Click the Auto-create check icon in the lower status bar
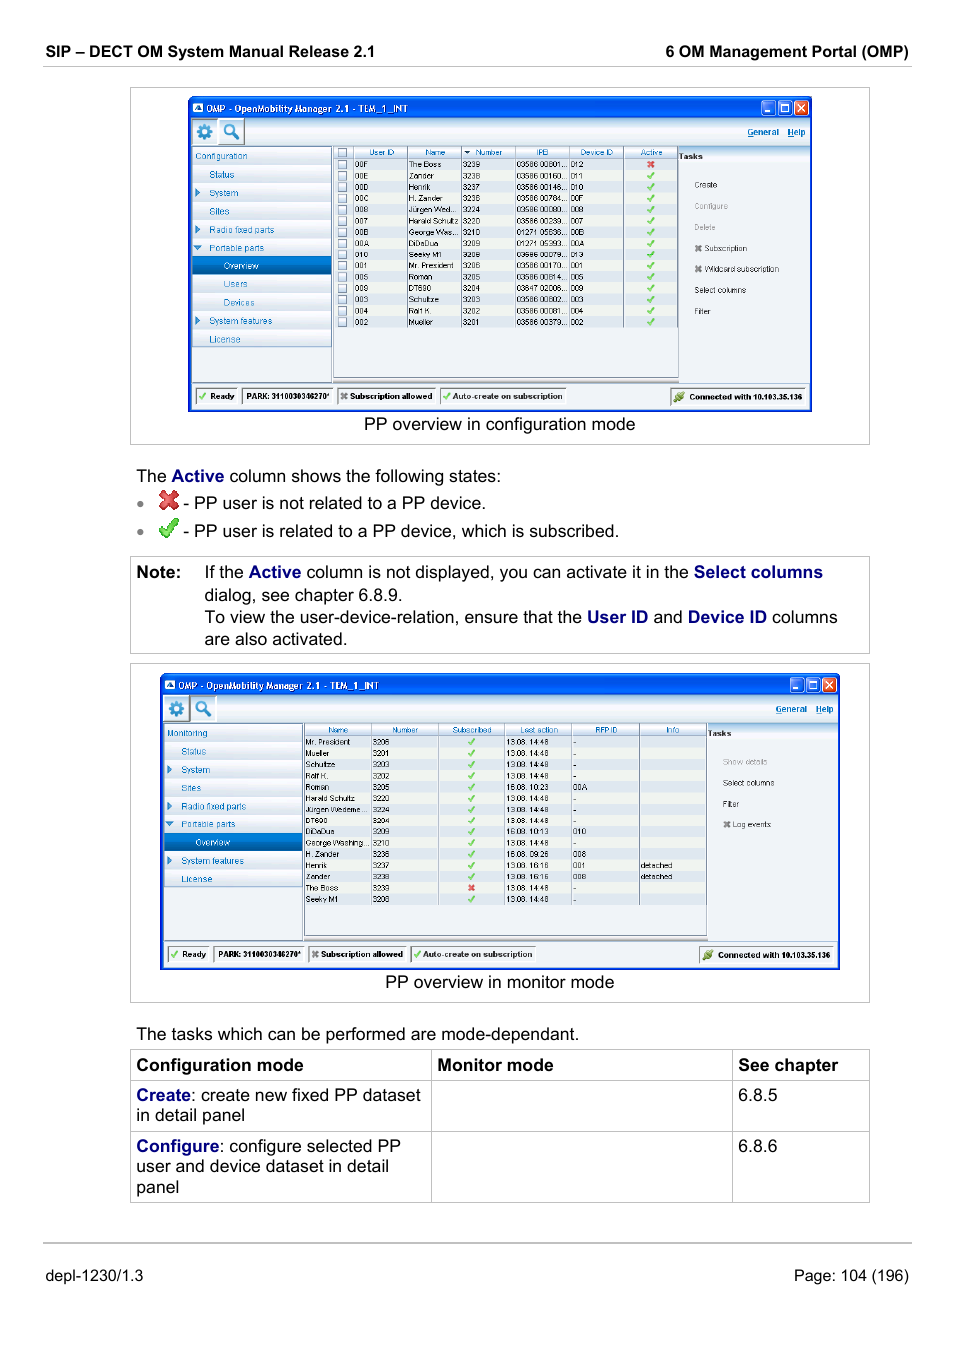This screenshot has height=1351, width=954. point(417,954)
